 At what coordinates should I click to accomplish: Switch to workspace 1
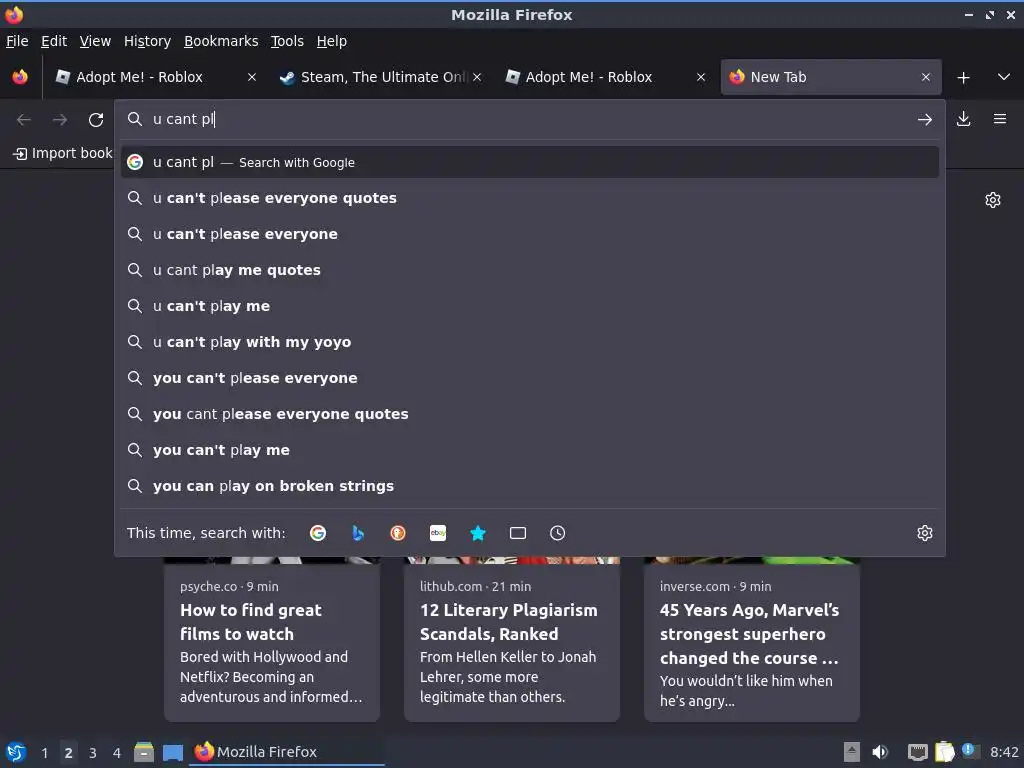point(44,753)
